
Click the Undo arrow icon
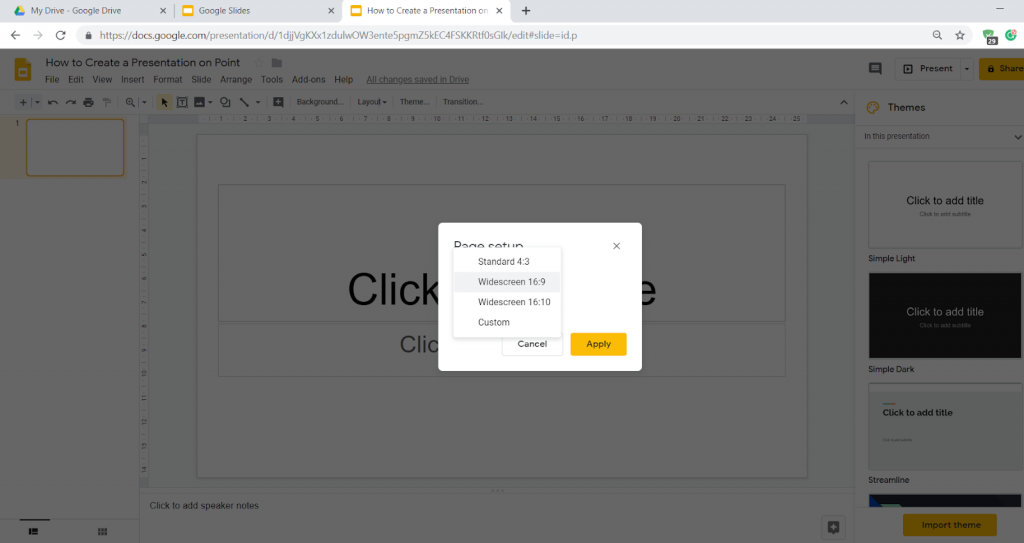(52, 102)
